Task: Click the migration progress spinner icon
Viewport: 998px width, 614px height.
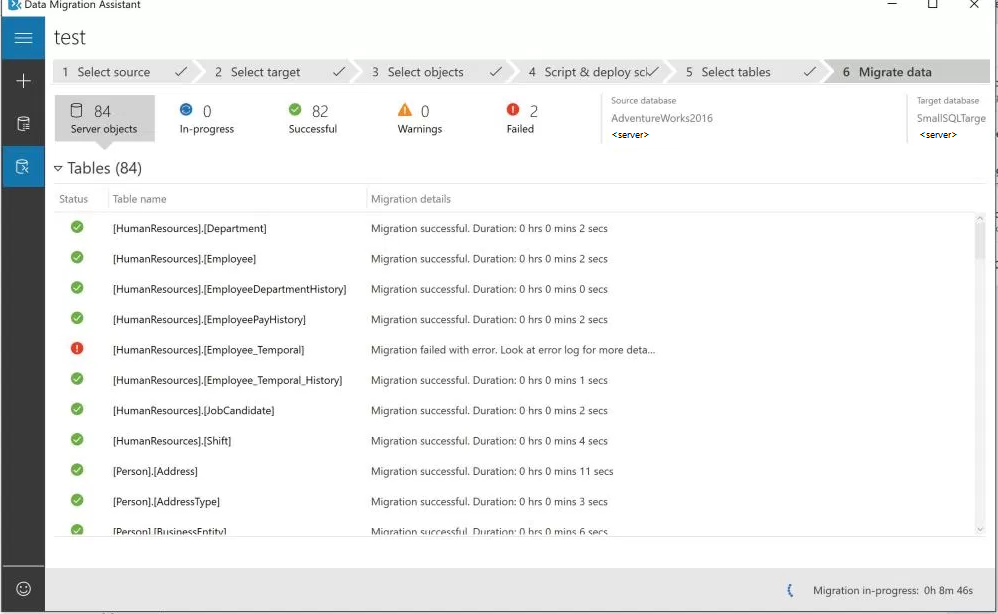Action: tap(790, 590)
